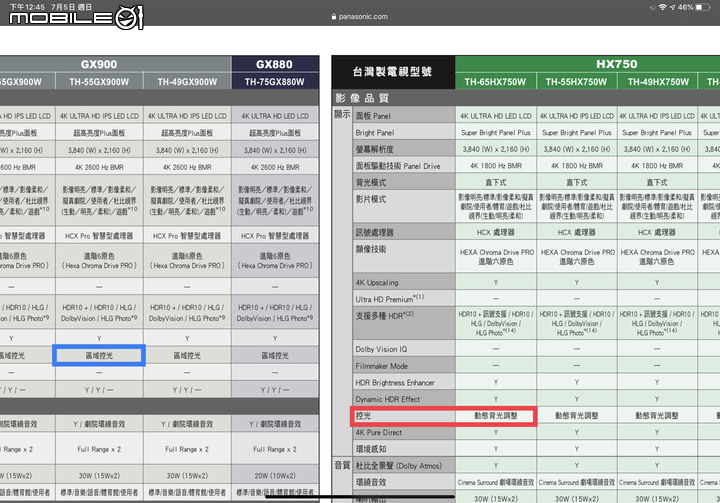Tap the Wi-Fi status icon
Image resolution: width=720 pixels, height=503 pixels.
click(662, 7)
